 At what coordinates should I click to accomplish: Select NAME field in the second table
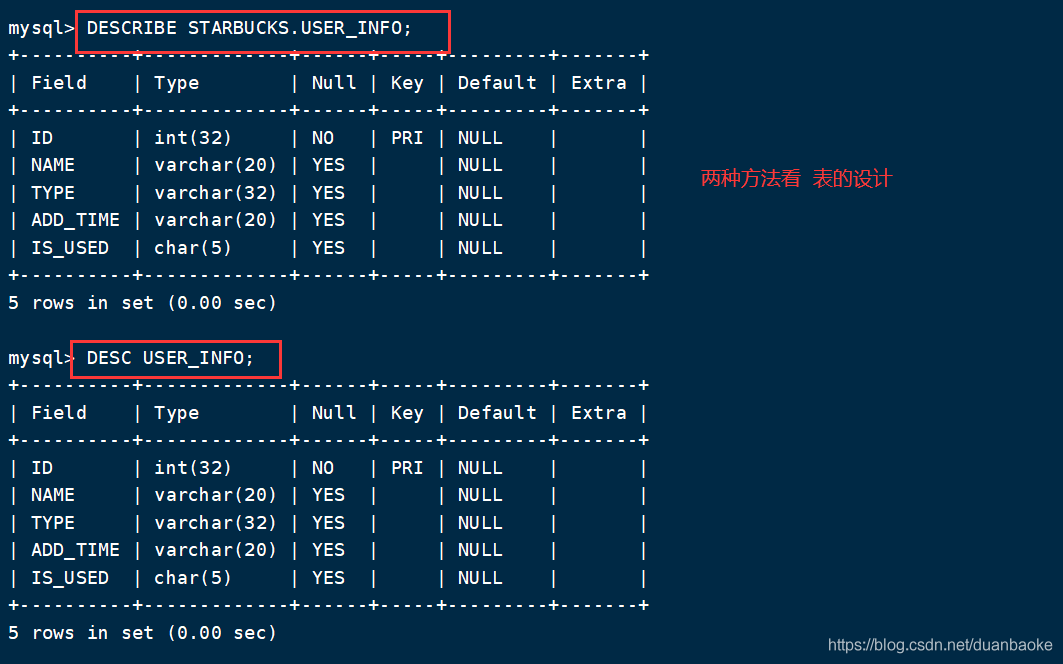click(53, 495)
